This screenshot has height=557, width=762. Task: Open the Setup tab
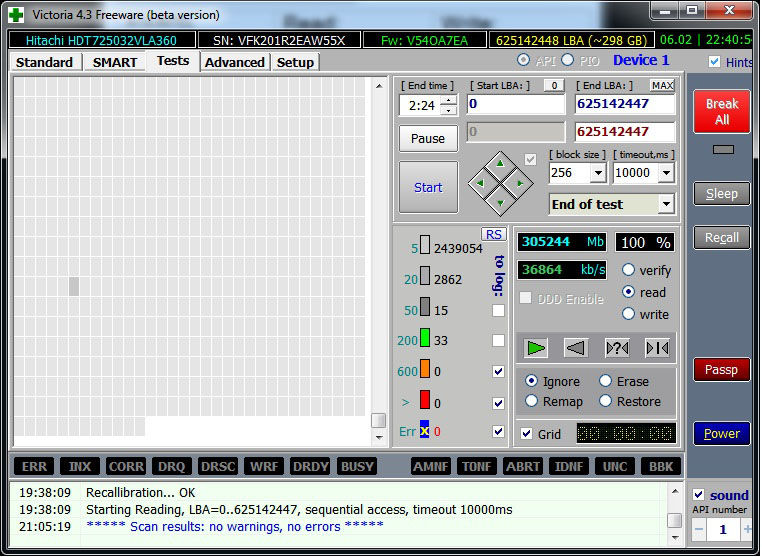coord(295,62)
